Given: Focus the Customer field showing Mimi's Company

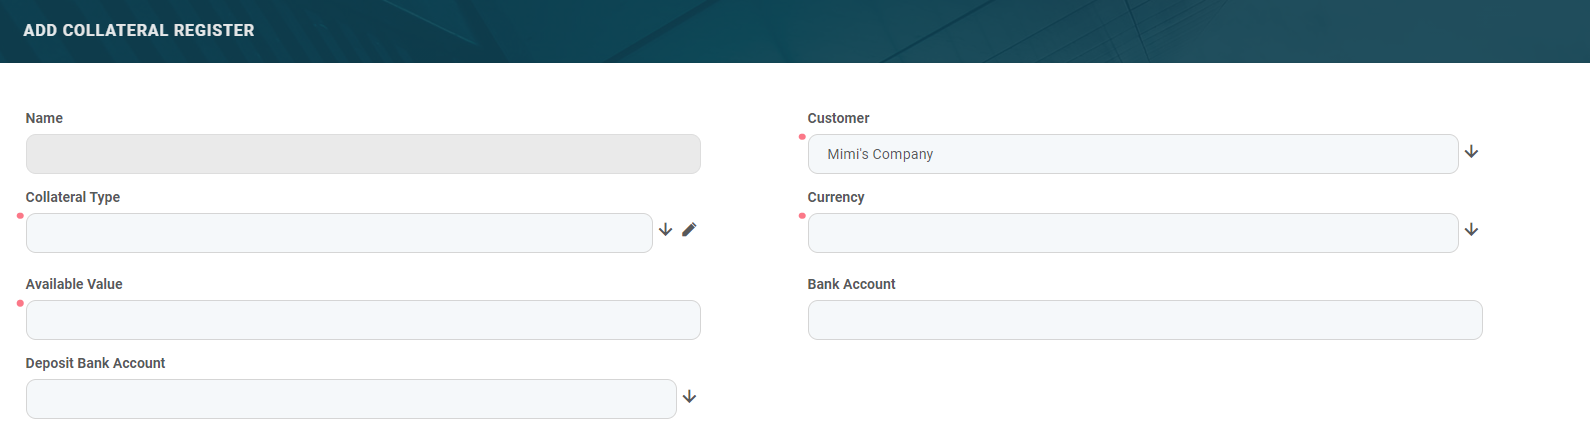Looking at the screenshot, I should coord(1132,154).
